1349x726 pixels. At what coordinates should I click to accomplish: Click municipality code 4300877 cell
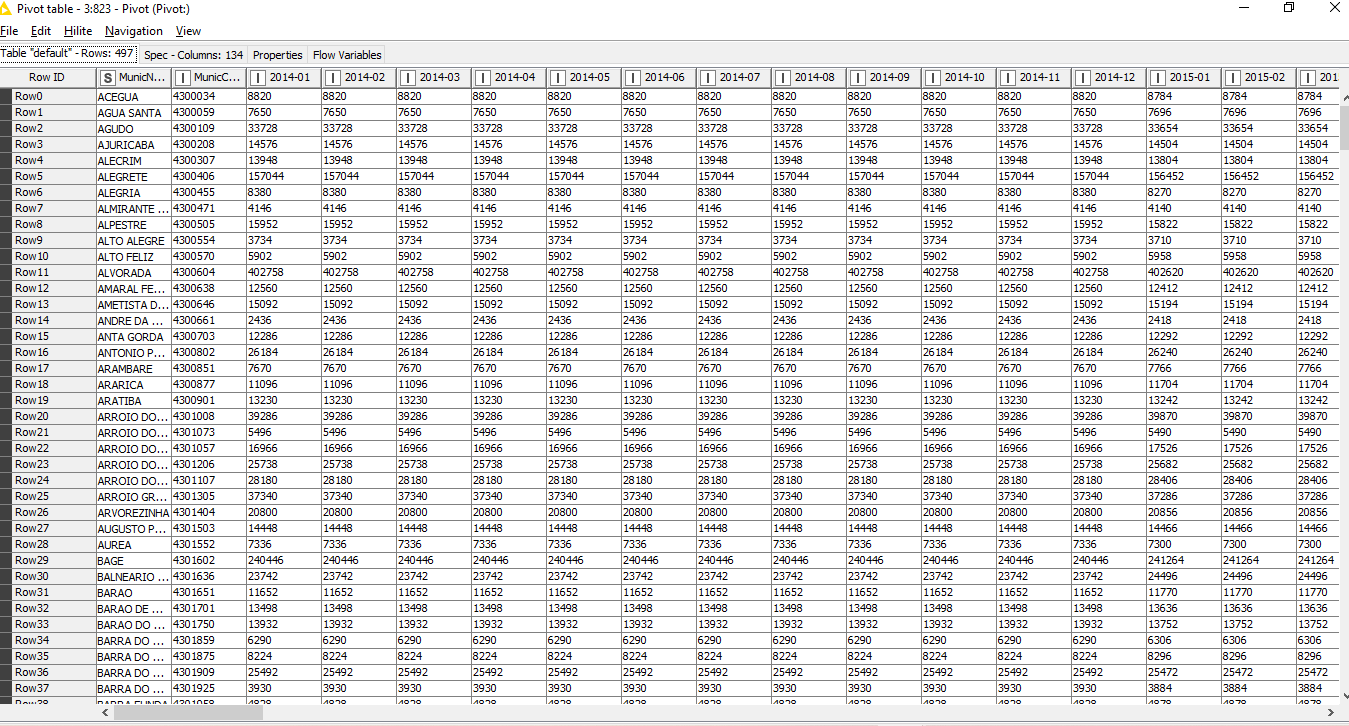pos(208,384)
